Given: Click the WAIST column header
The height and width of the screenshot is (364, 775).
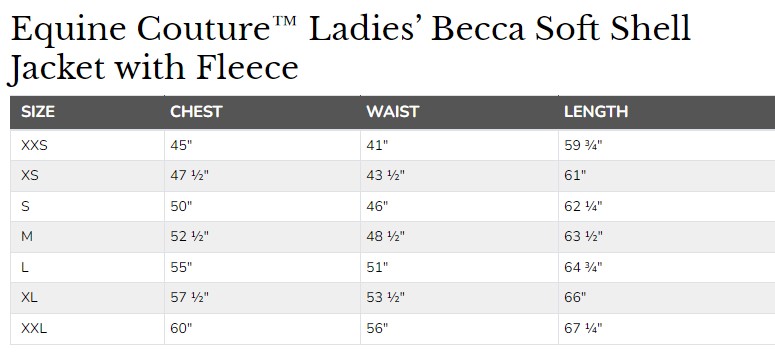Looking at the screenshot, I should 392,112.
